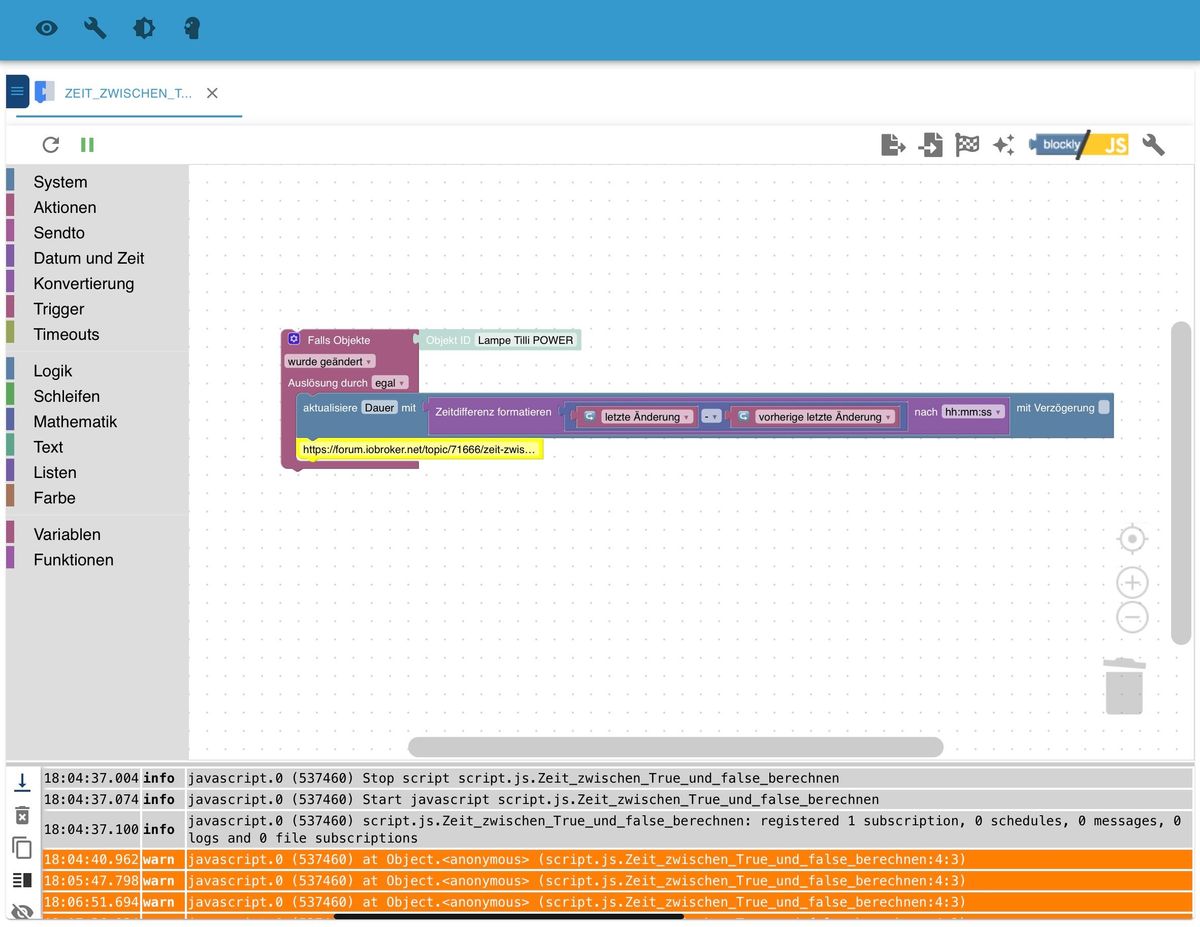Image resolution: width=1200 pixels, height=927 pixels.
Task: Click the 'registered 1 subscription' log row
Action: point(617,829)
